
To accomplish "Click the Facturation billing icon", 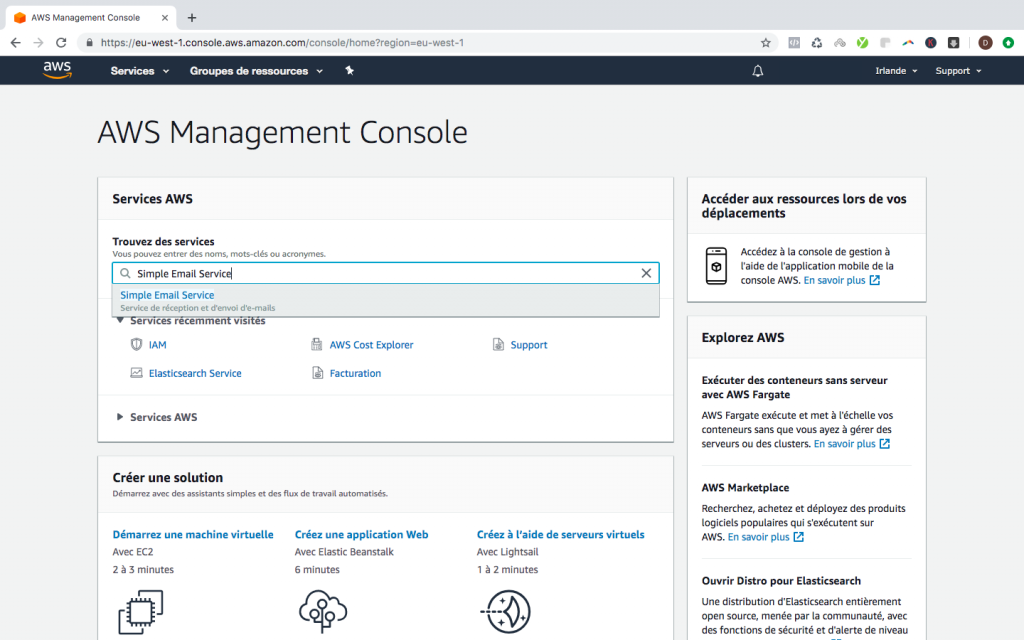I will click(317, 373).
